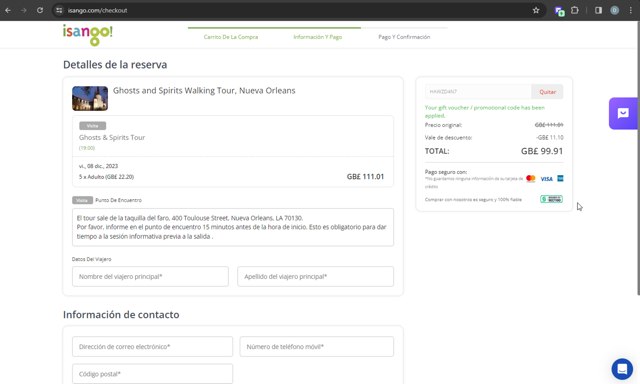The image size is (640, 384).
Task: Toggle the browser side panel icon
Action: [x=598, y=10]
